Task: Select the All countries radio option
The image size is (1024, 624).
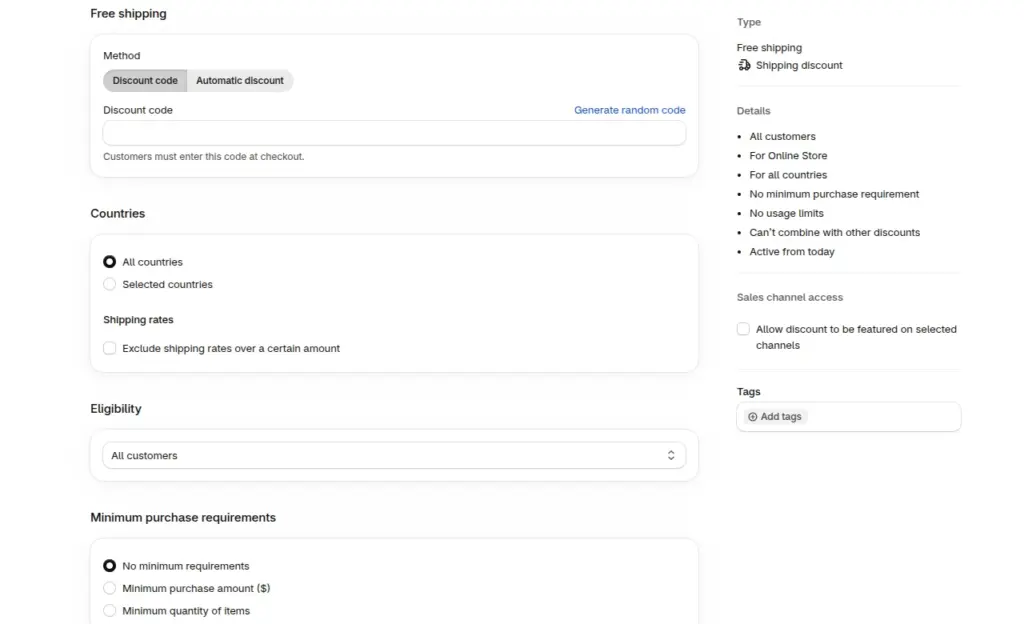Action: 110,262
